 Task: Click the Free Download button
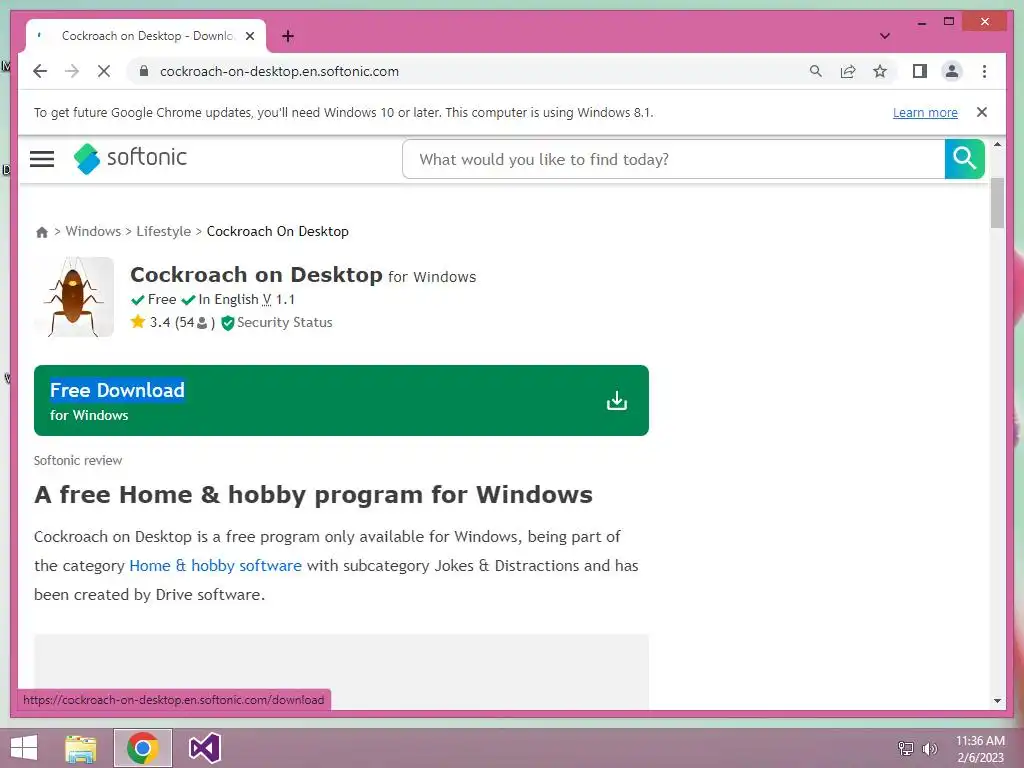pyautogui.click(x=341, y=400)
